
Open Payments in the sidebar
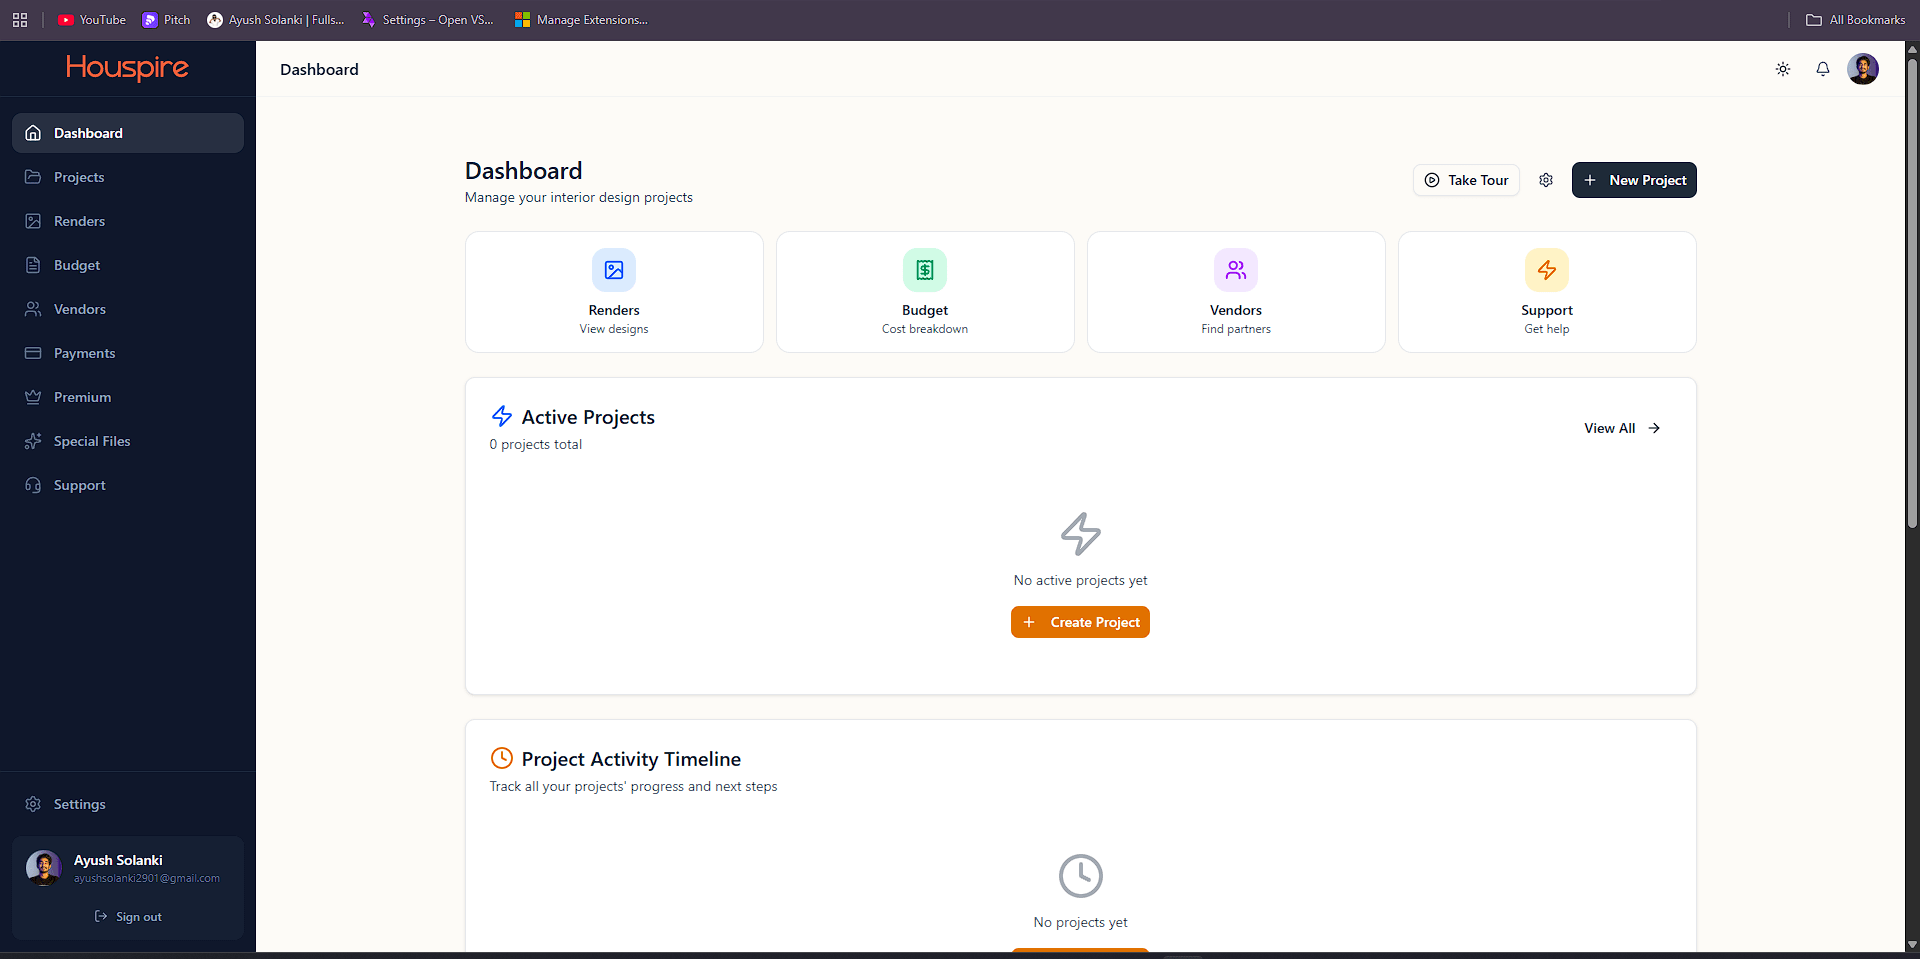click(x=128, y=353)
